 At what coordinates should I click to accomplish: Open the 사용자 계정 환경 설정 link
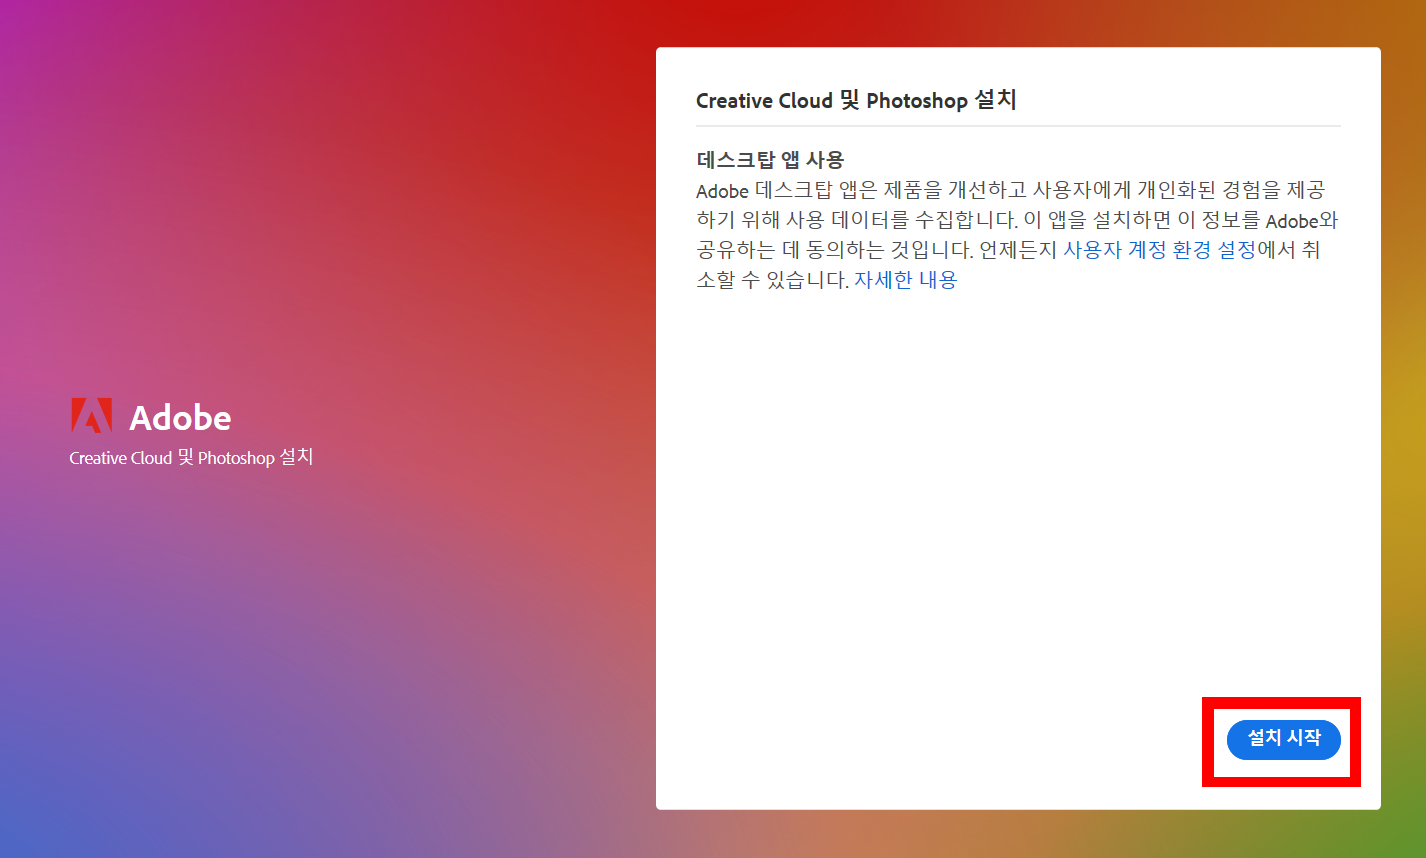[x=1159, y=250]
